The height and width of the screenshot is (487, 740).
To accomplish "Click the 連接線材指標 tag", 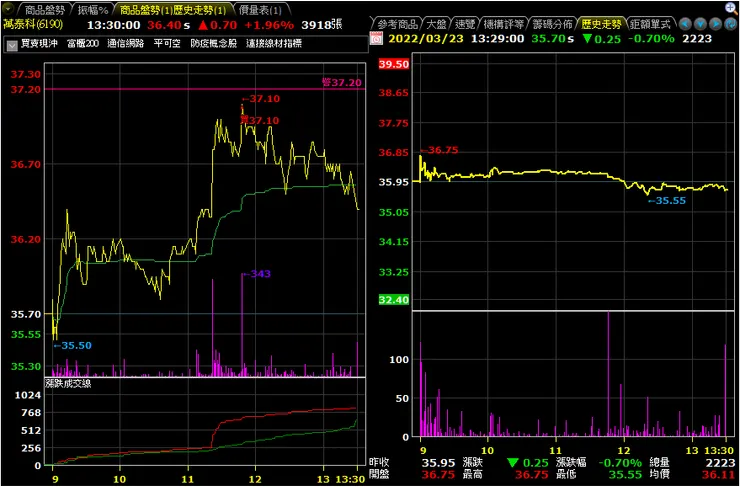I will pos(274,44).
